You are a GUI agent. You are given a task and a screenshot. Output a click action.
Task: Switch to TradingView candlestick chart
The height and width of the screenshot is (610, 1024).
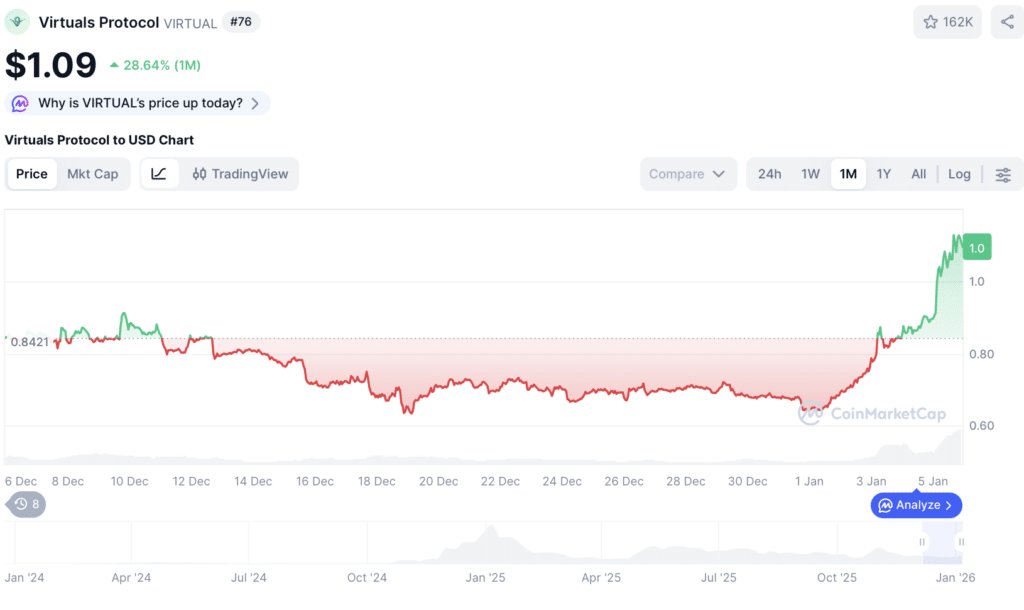(x=240, y=174)
